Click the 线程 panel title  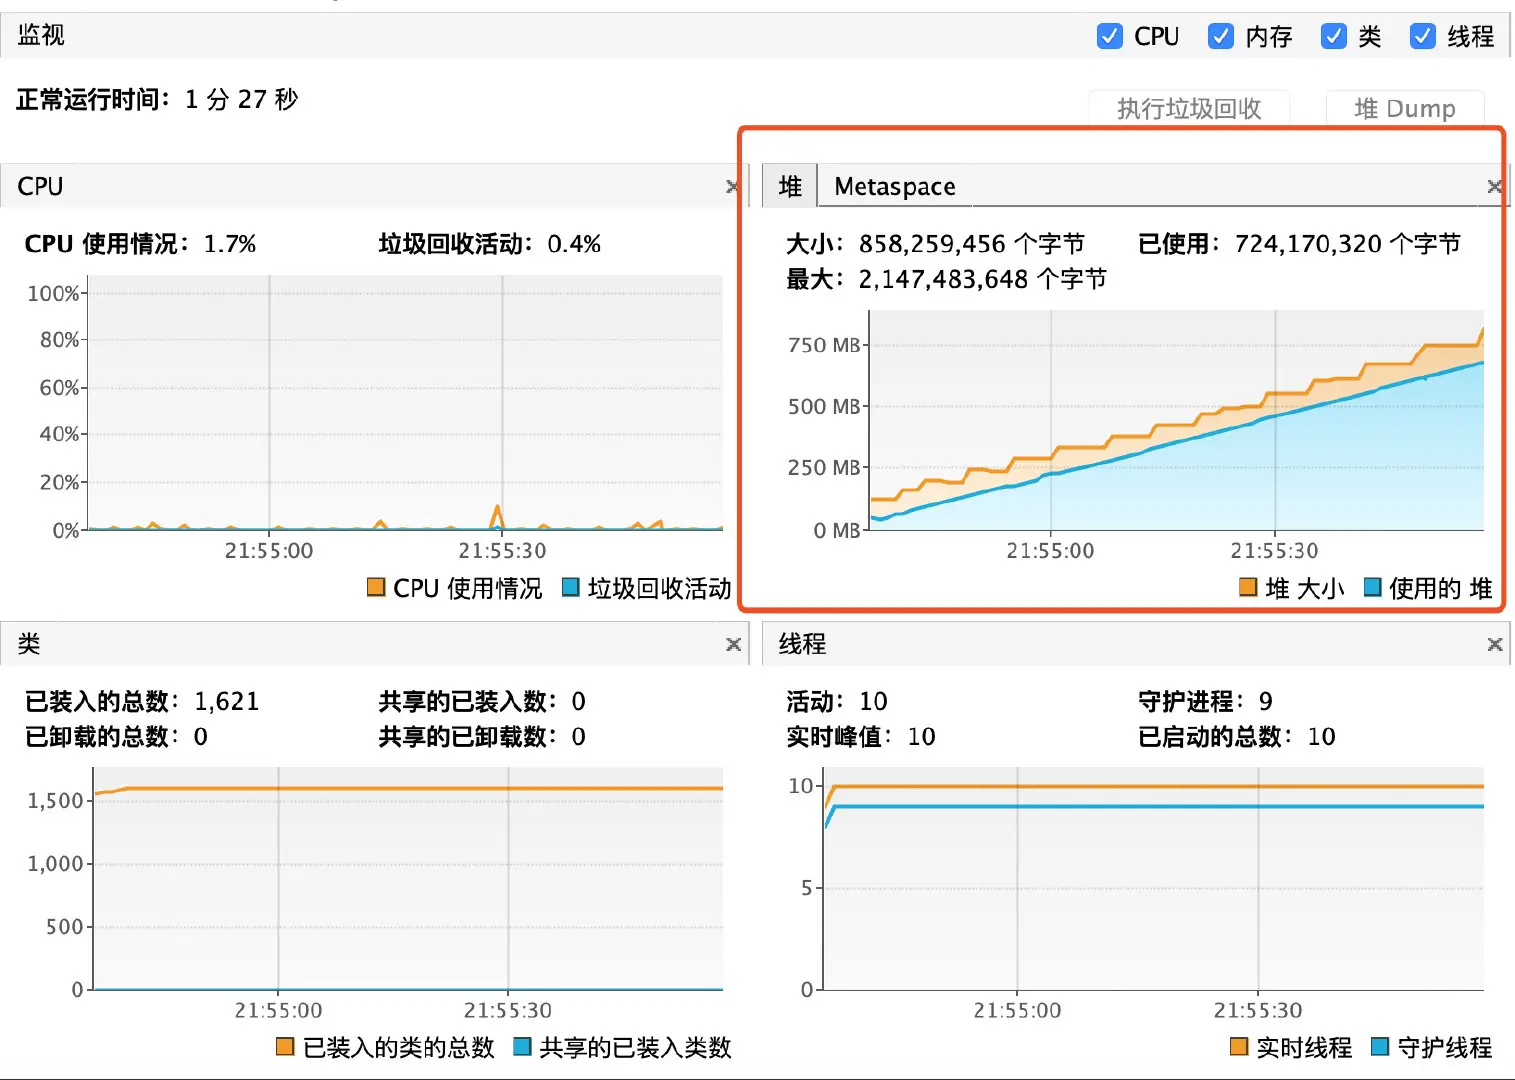[x=803, y=644]
